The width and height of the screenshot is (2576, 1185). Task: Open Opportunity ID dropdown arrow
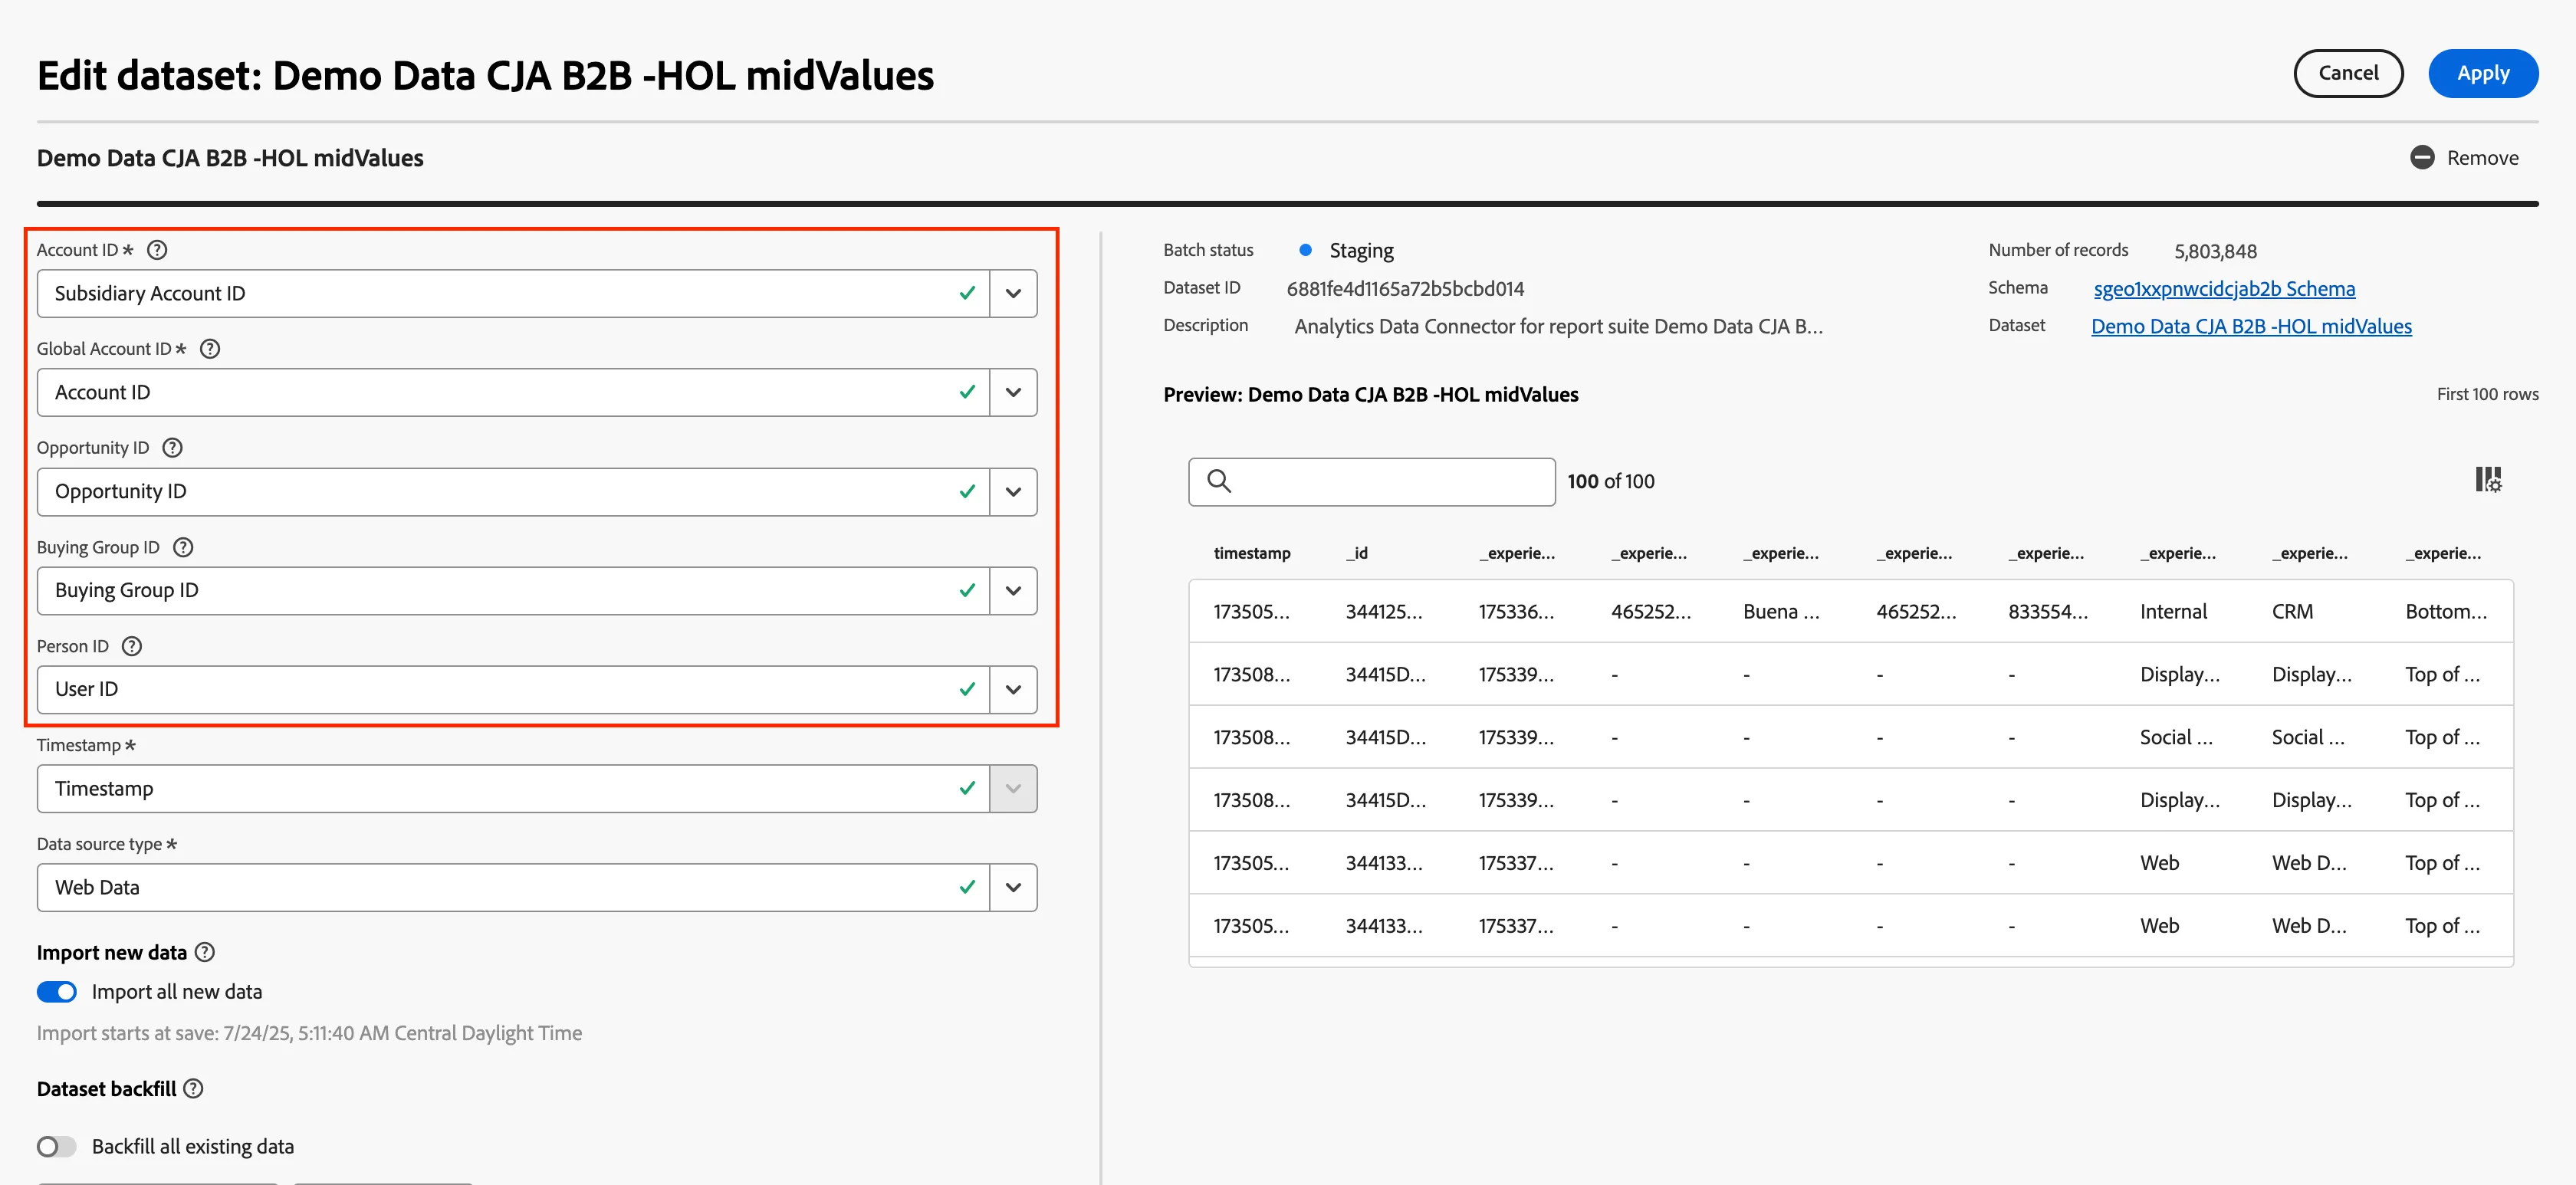[x=1013, y=491]
